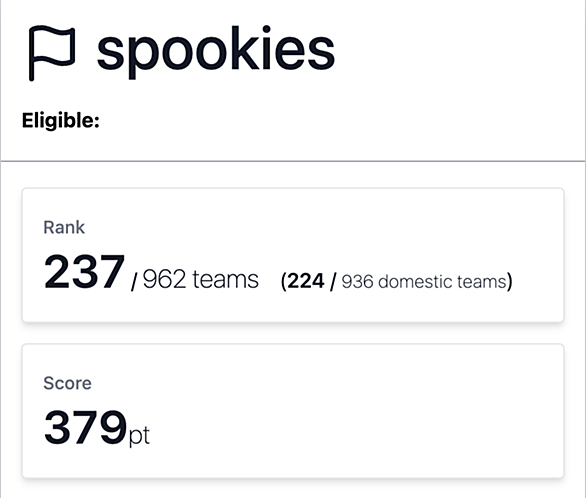Click the Rank label text

64,227
